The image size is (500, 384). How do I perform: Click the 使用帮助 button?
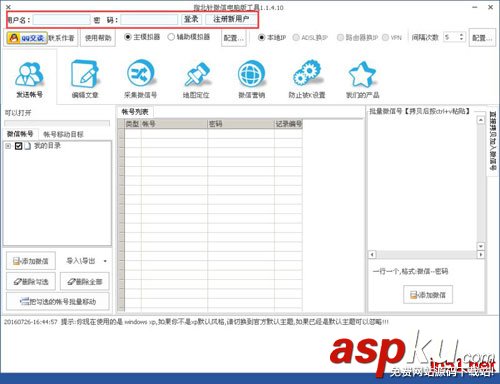[x=98, y=38]
